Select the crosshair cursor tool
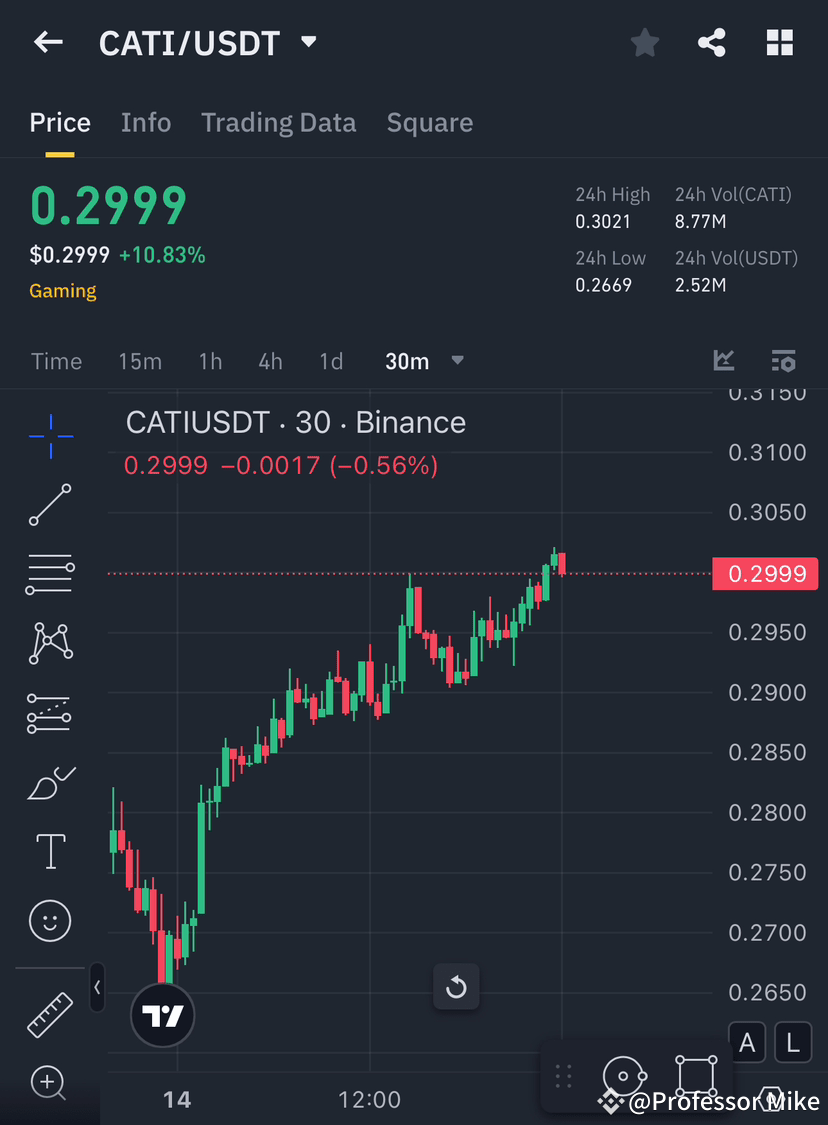 (x=50, y=435)
